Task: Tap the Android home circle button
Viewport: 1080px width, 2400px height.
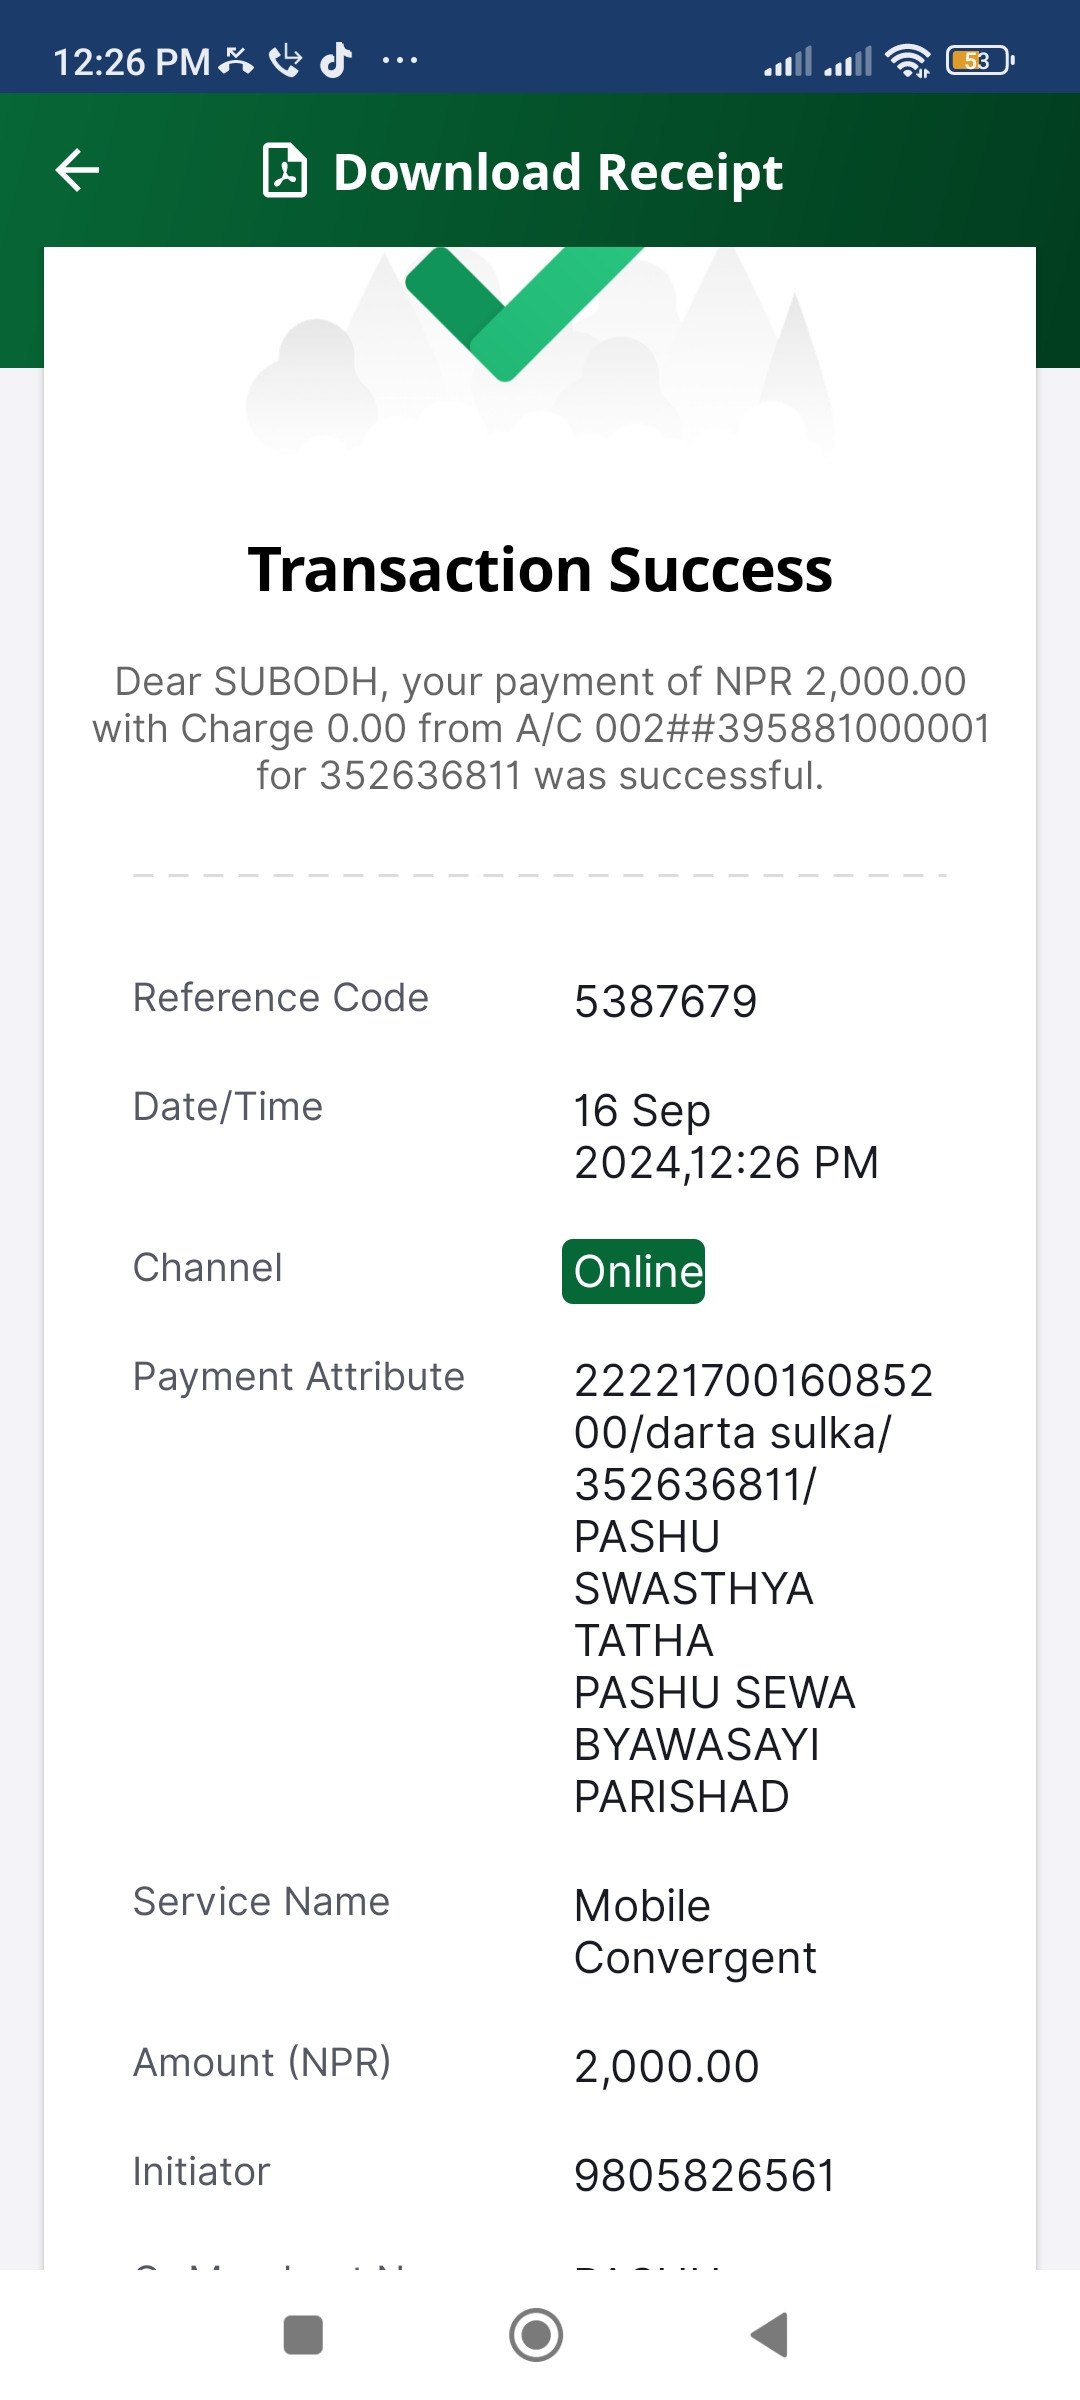Action: tap(536, 2335)
